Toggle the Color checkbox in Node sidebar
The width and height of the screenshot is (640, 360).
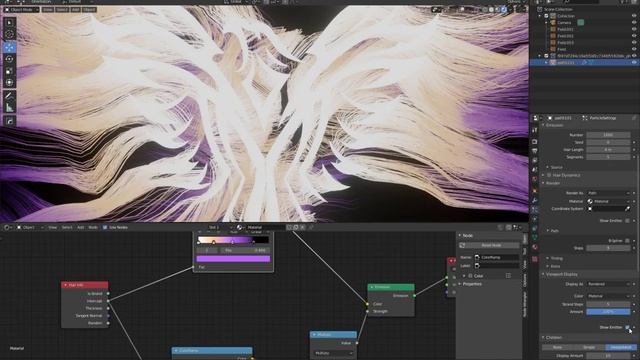tap(470, 276)
